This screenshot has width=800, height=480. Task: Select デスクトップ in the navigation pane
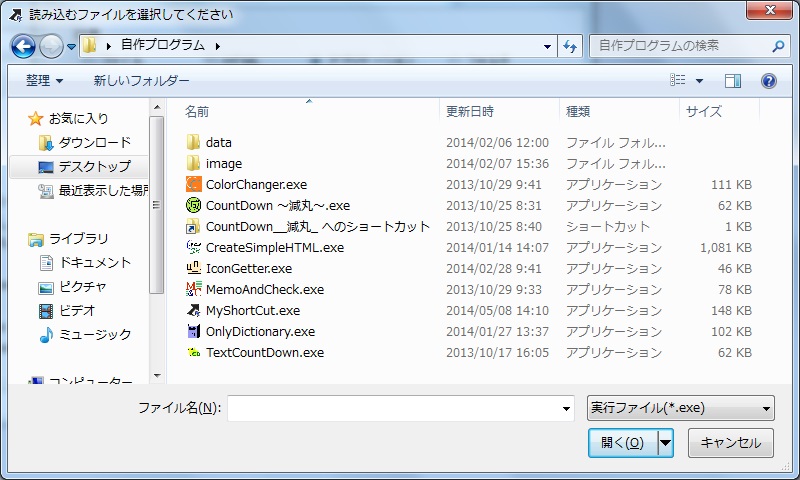coord(95,167)
